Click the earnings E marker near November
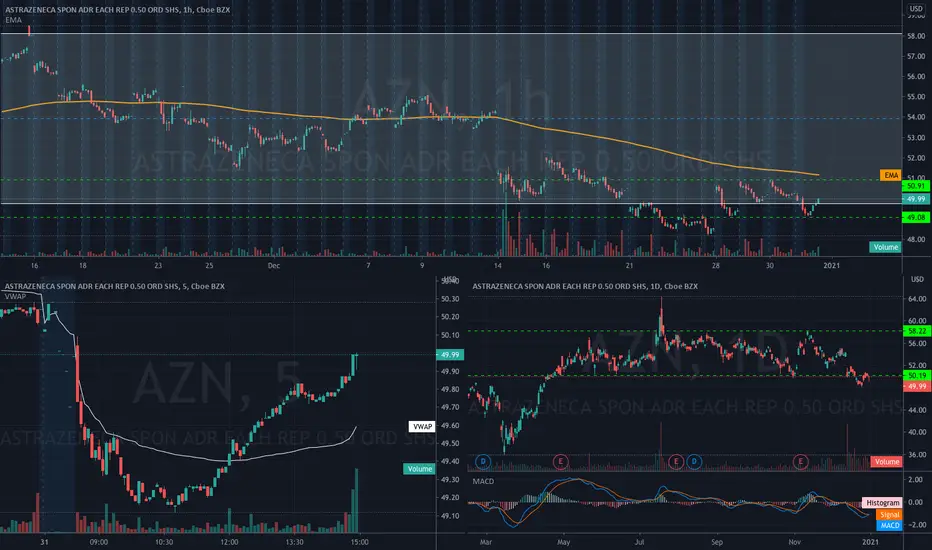932x550 pixels. click(800, 461)
